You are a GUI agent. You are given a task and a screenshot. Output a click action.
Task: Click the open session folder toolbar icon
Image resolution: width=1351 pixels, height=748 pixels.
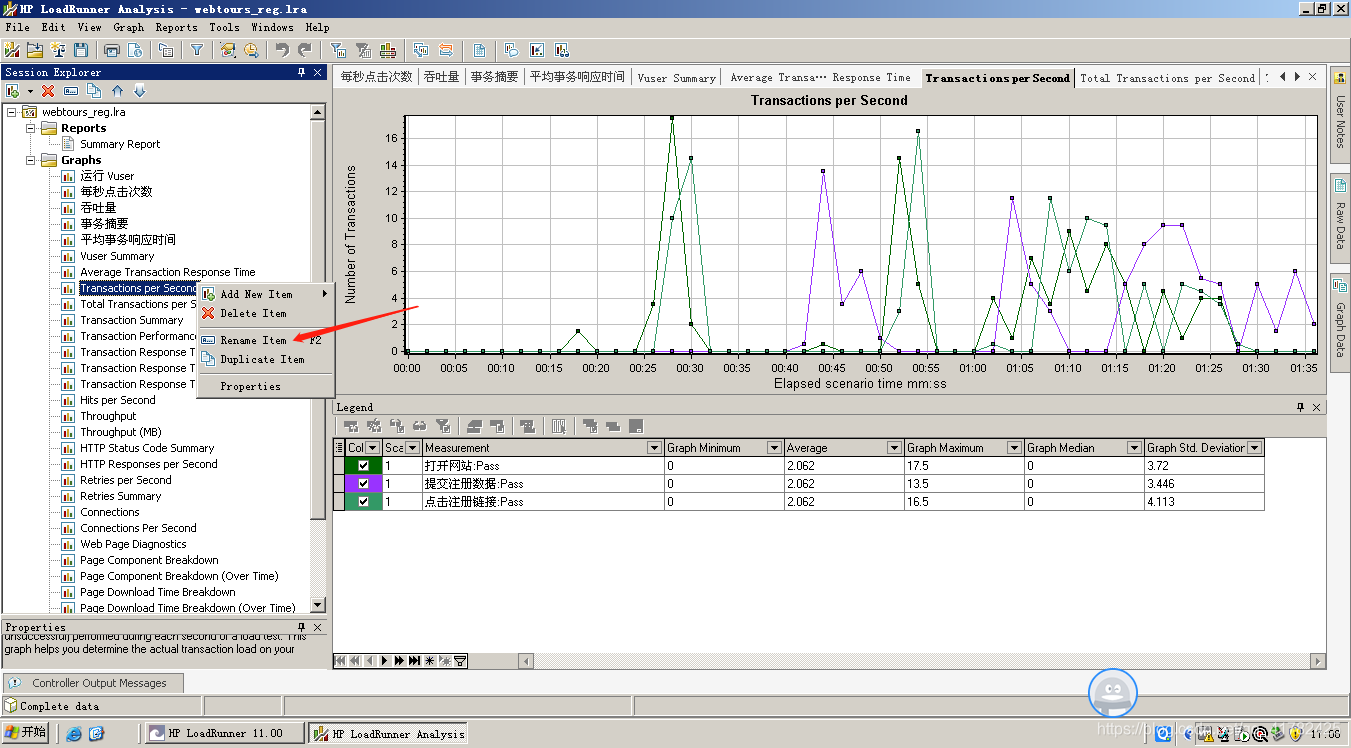coord(35,50)
